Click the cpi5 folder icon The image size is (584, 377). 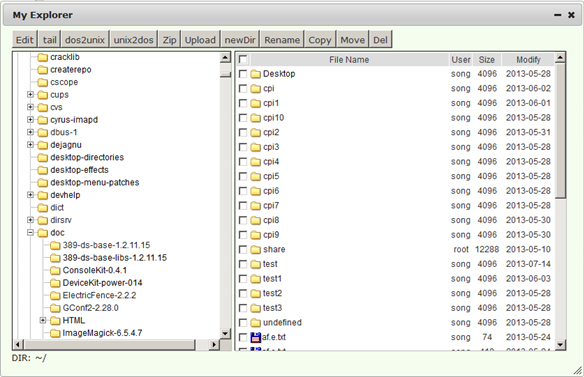pyautogui.click(x=256, y=177)
